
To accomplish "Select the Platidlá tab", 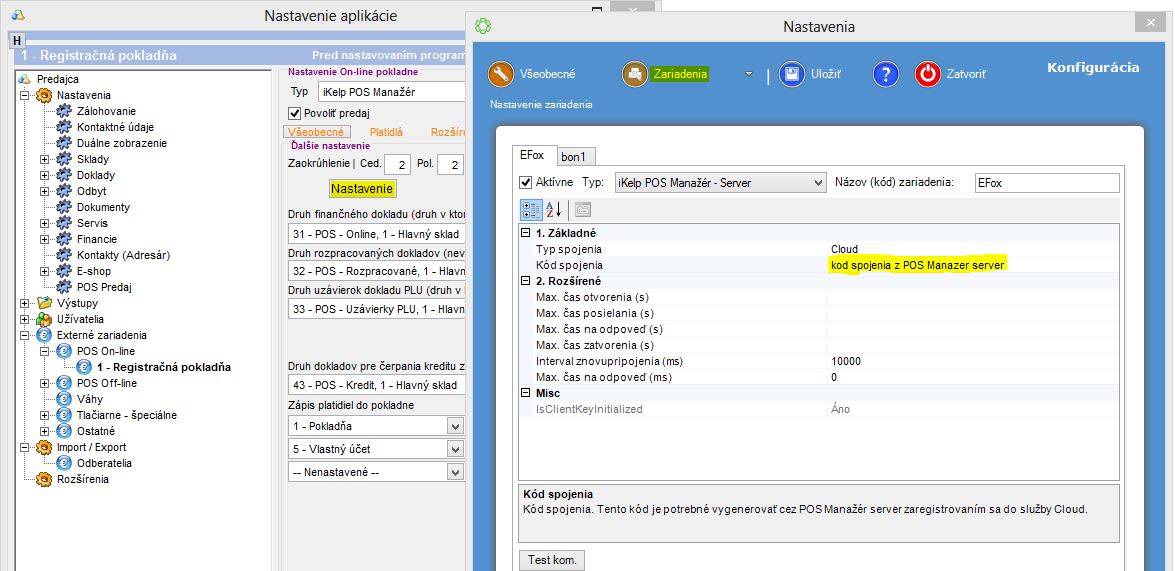I will 386,132.
